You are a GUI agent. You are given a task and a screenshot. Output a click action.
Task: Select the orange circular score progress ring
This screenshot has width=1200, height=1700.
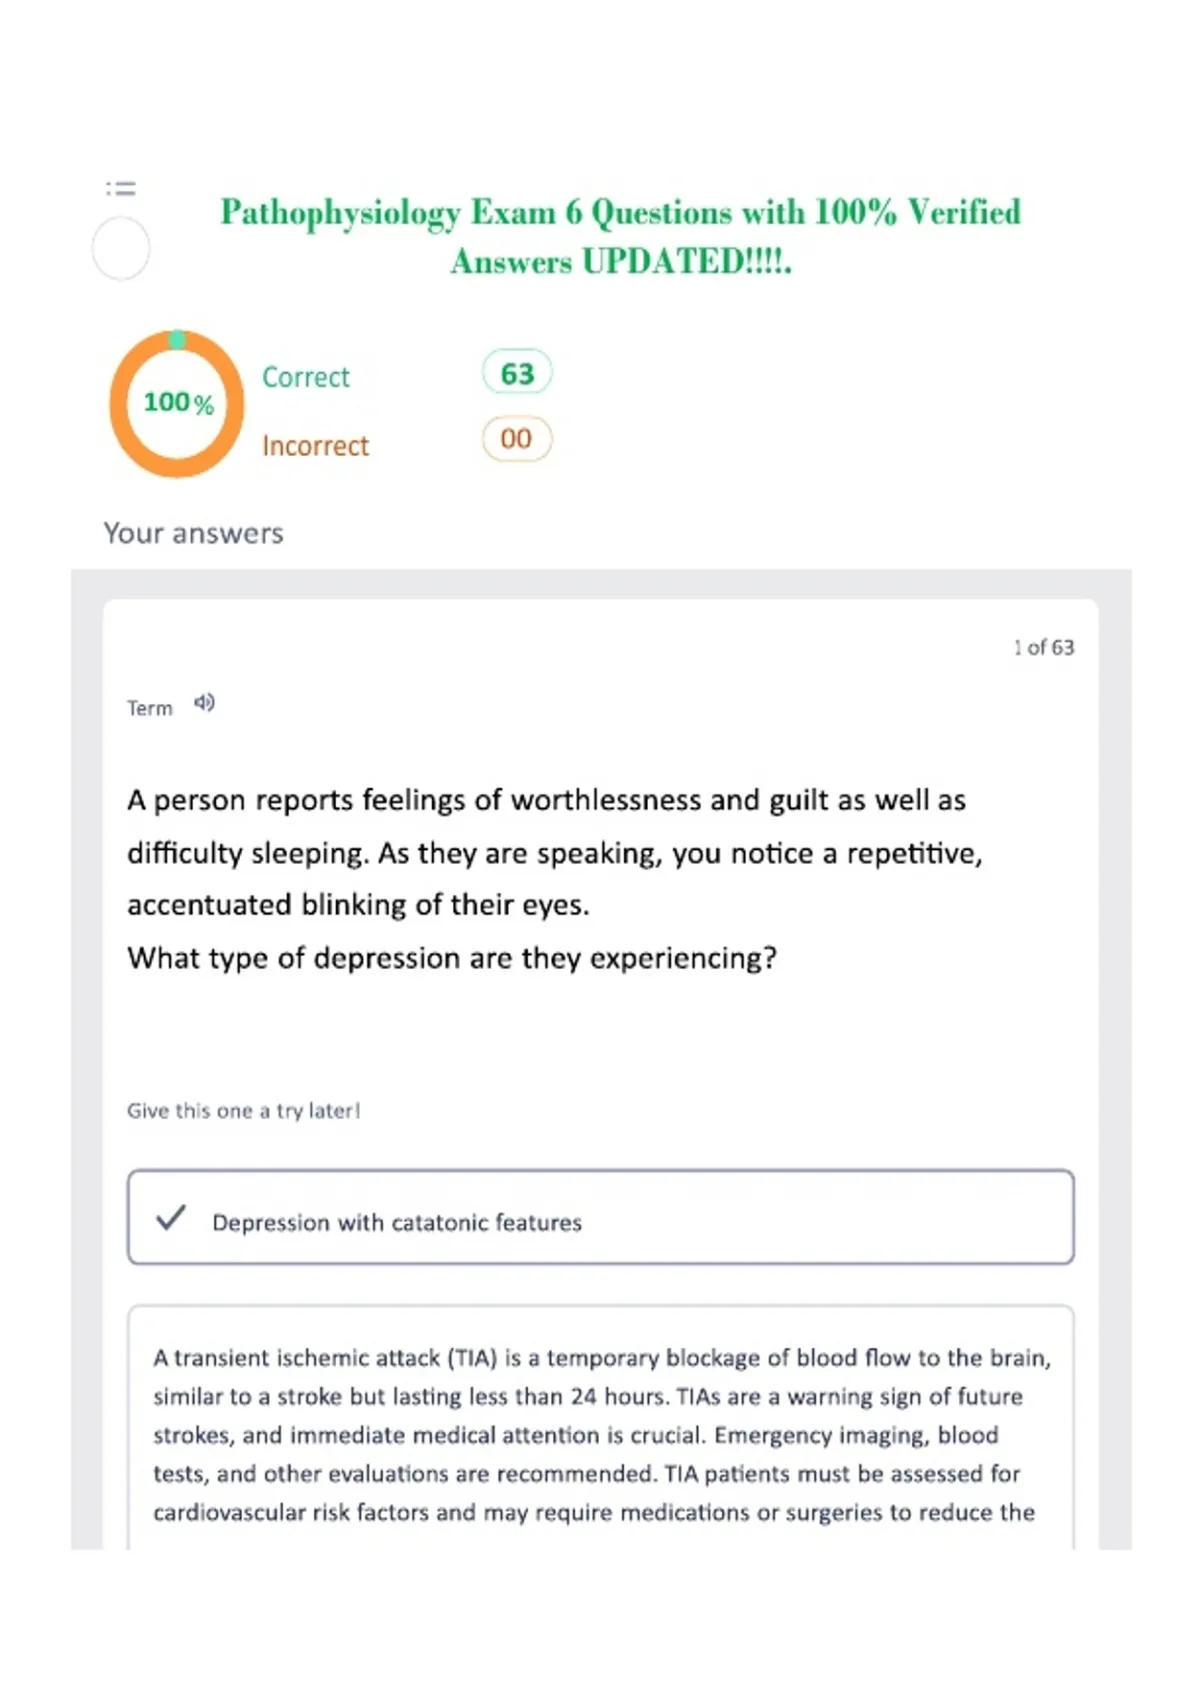pyautogui.click(x=177, y=403)
